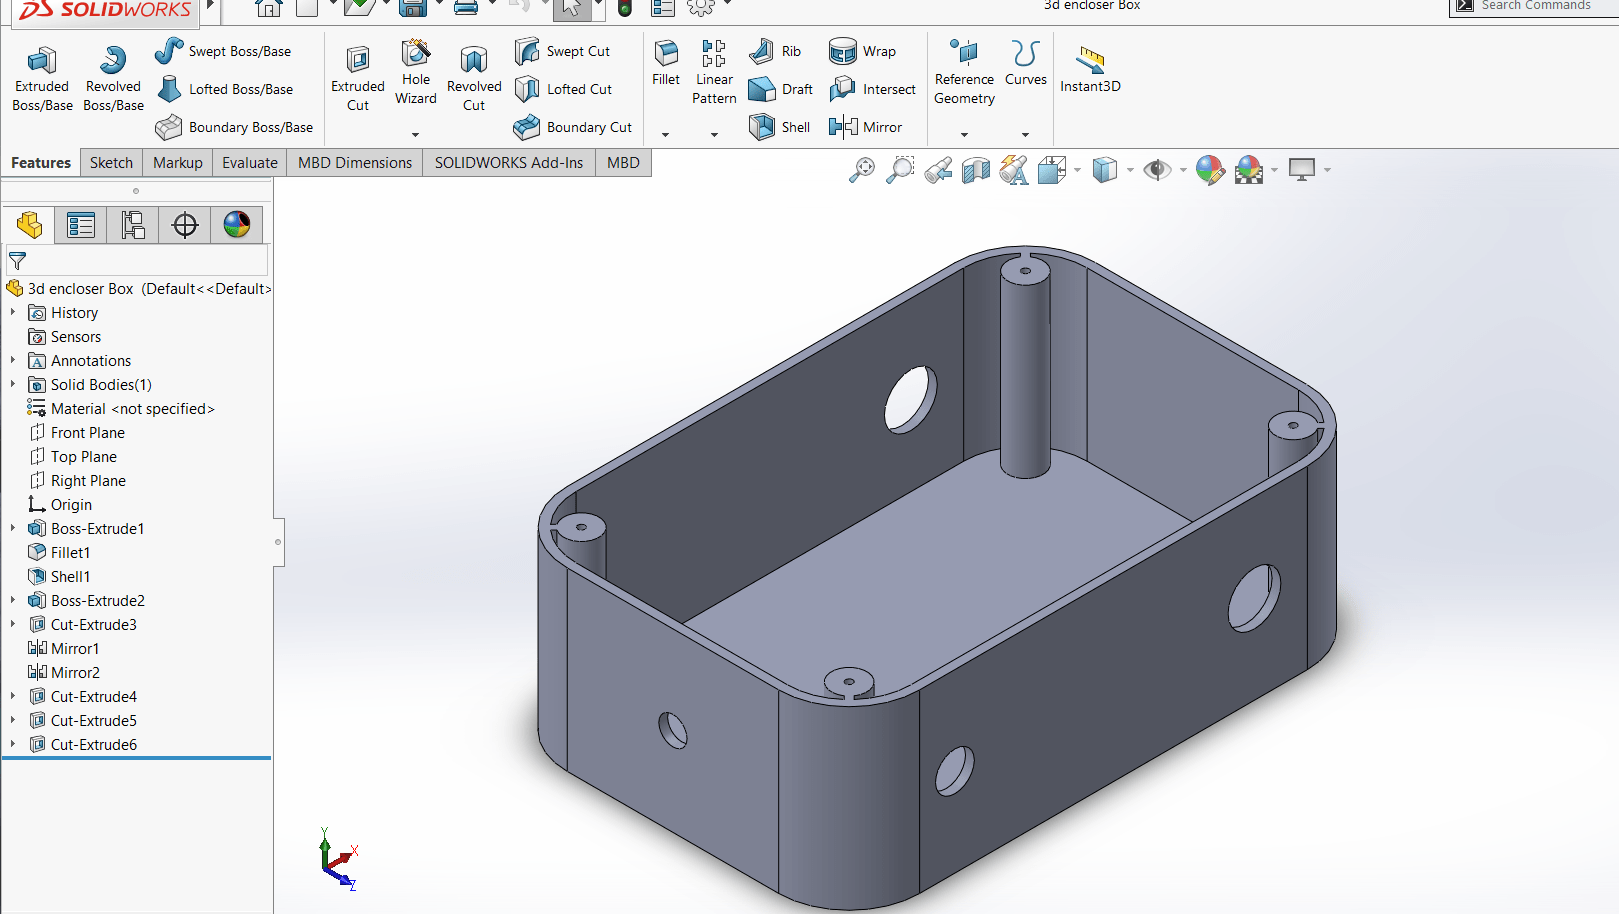Image resolution: width=1619 pixels, height=914 pixels.
Task: Expand the Curves dropdown arrow
Action: (x=1025, y=135)
